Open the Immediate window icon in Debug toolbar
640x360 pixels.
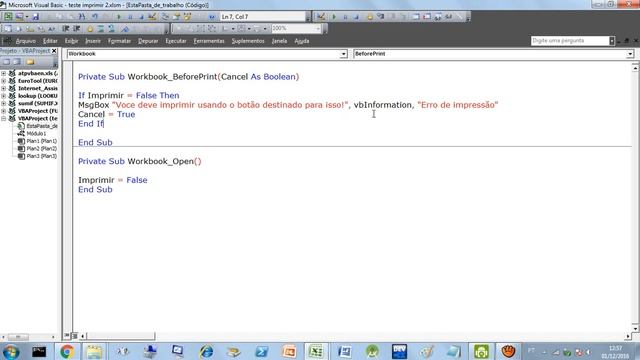[427, 17]
